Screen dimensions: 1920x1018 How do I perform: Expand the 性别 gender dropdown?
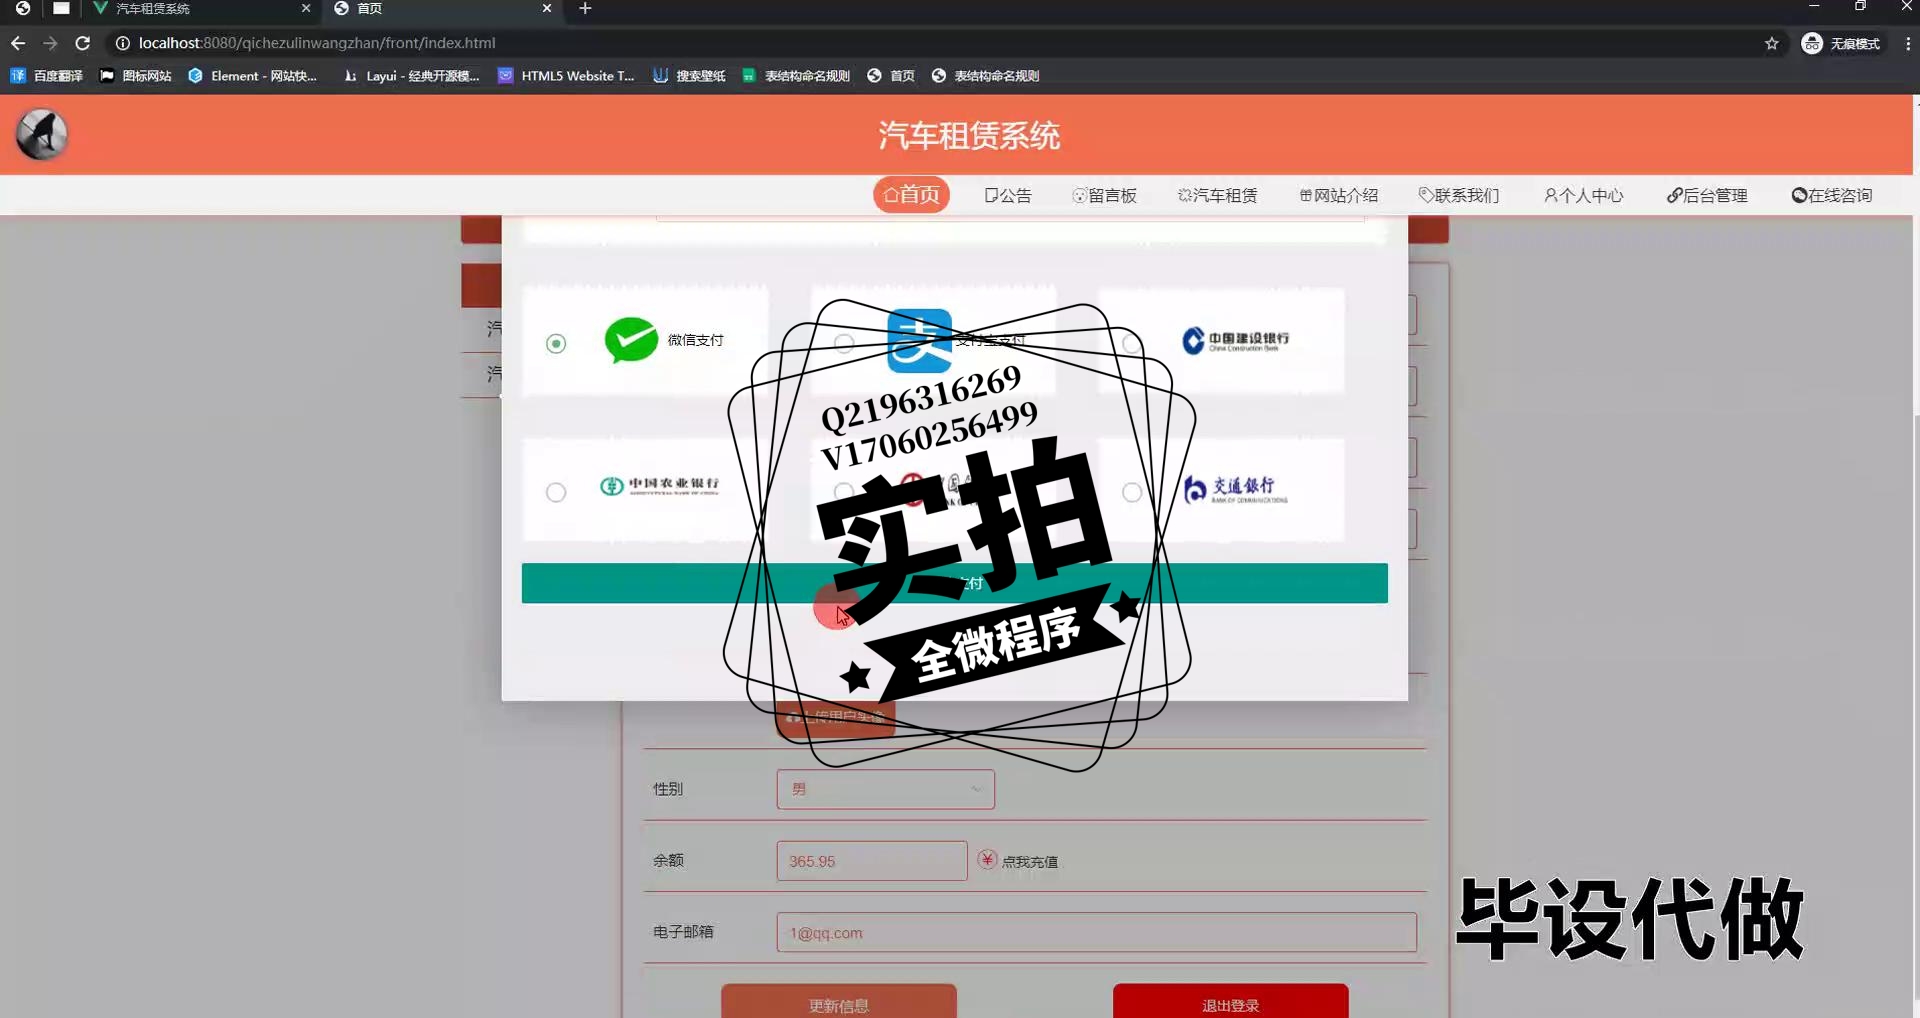click(885, 789)
